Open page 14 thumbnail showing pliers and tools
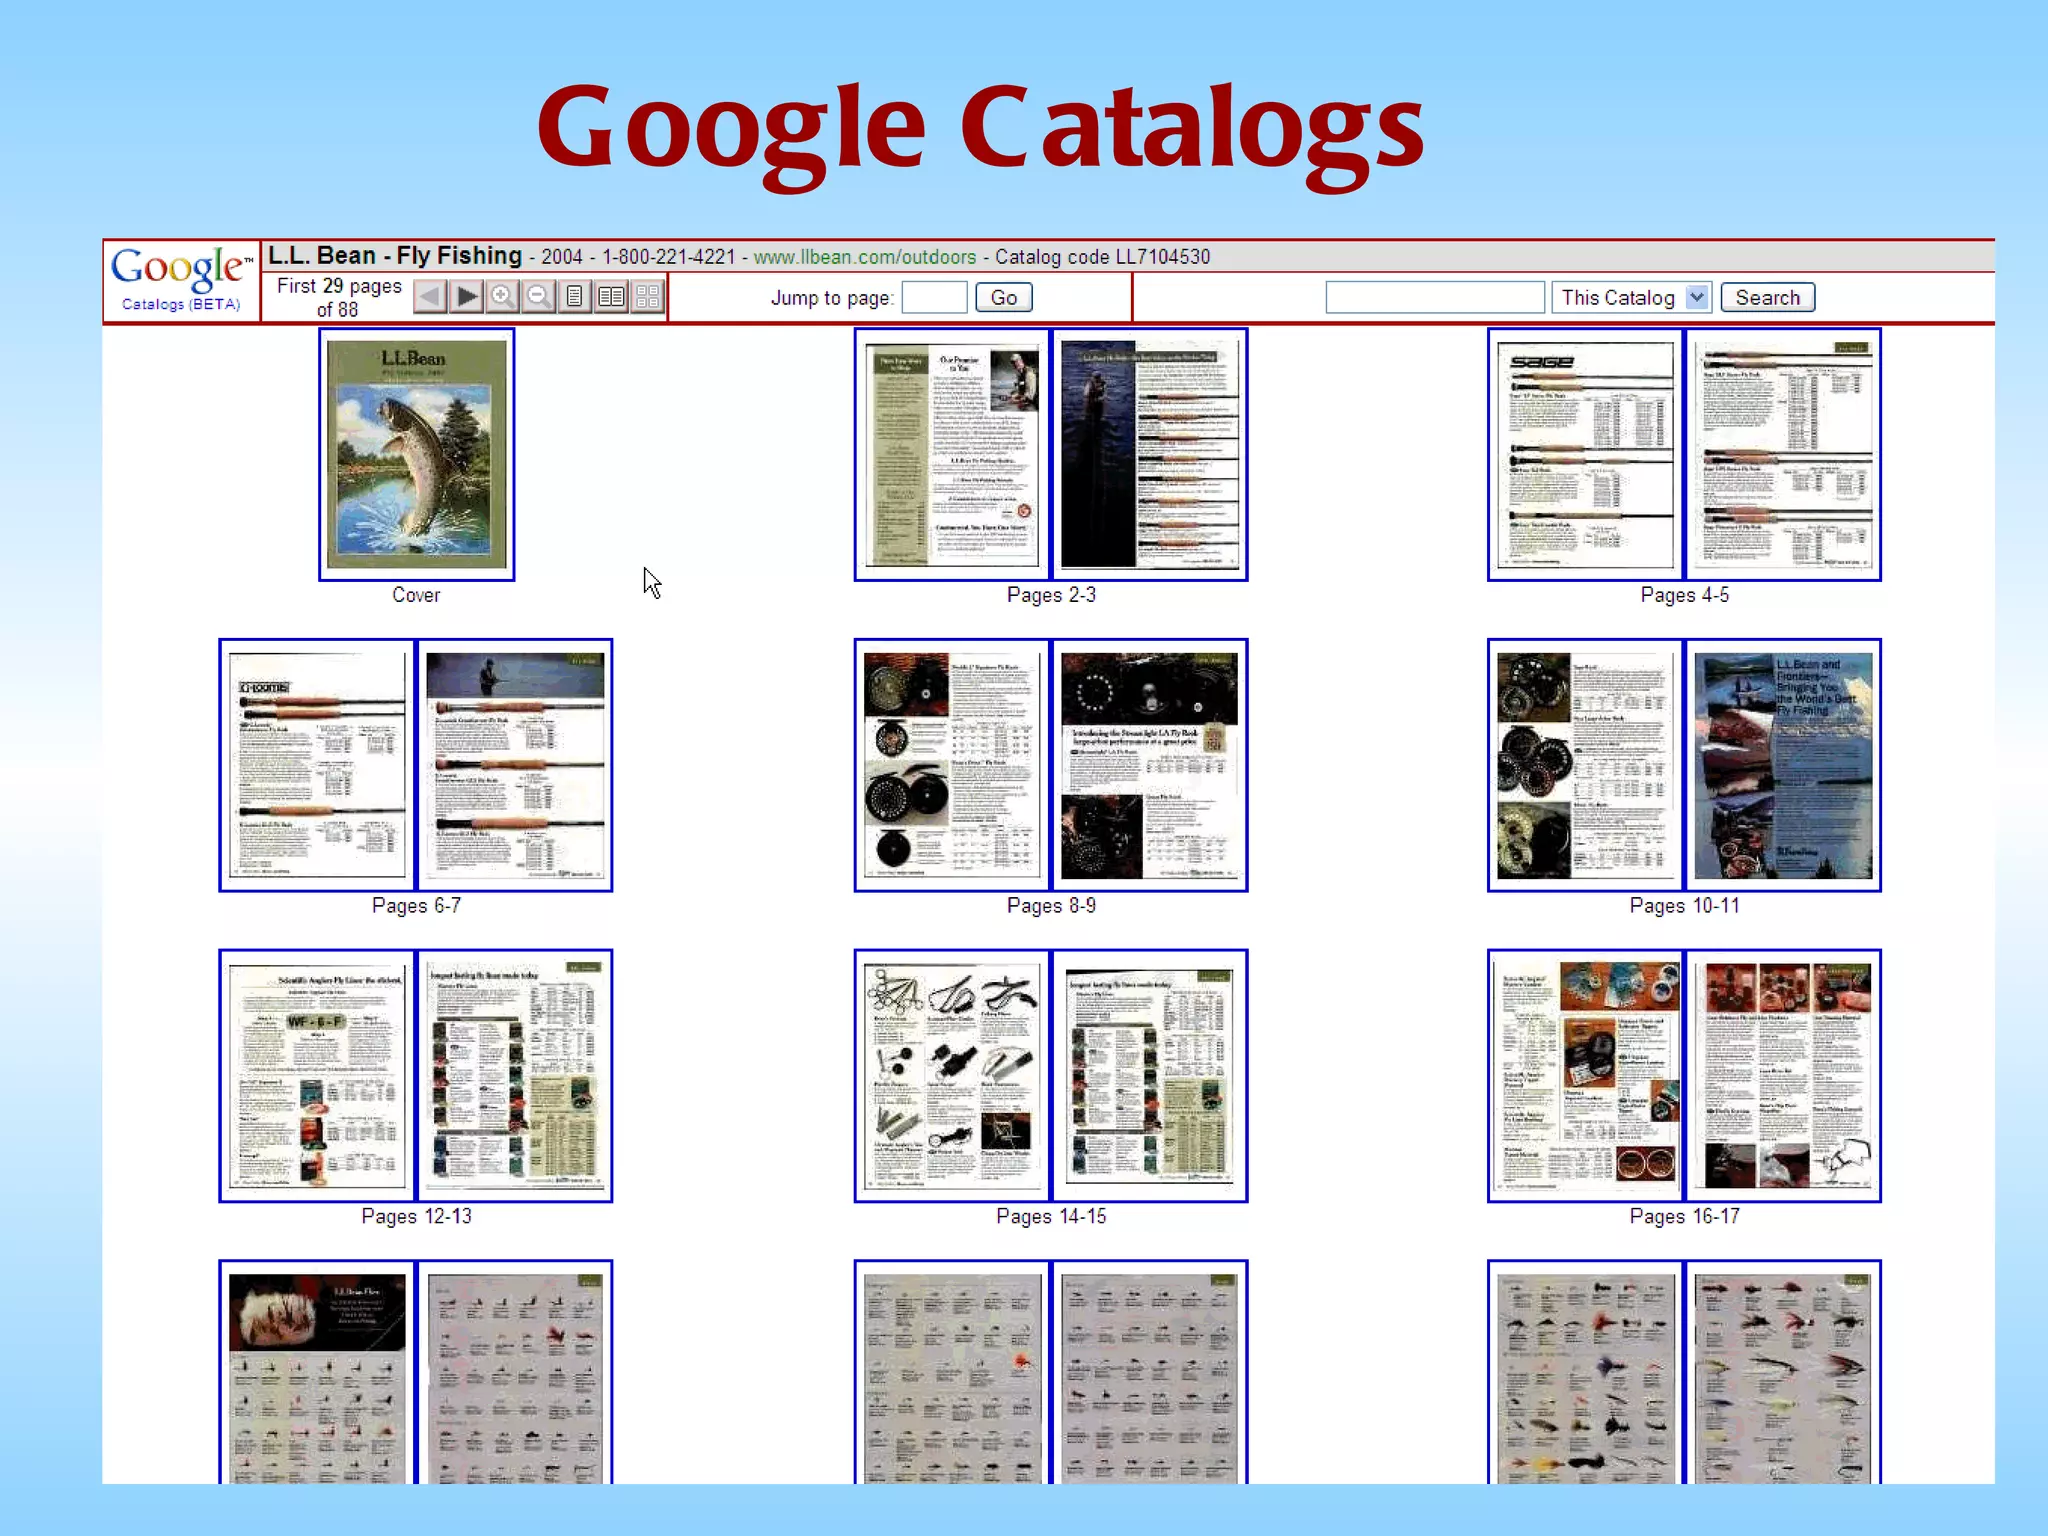This screenshot has width=2048, height=1536. [952, 1076]
